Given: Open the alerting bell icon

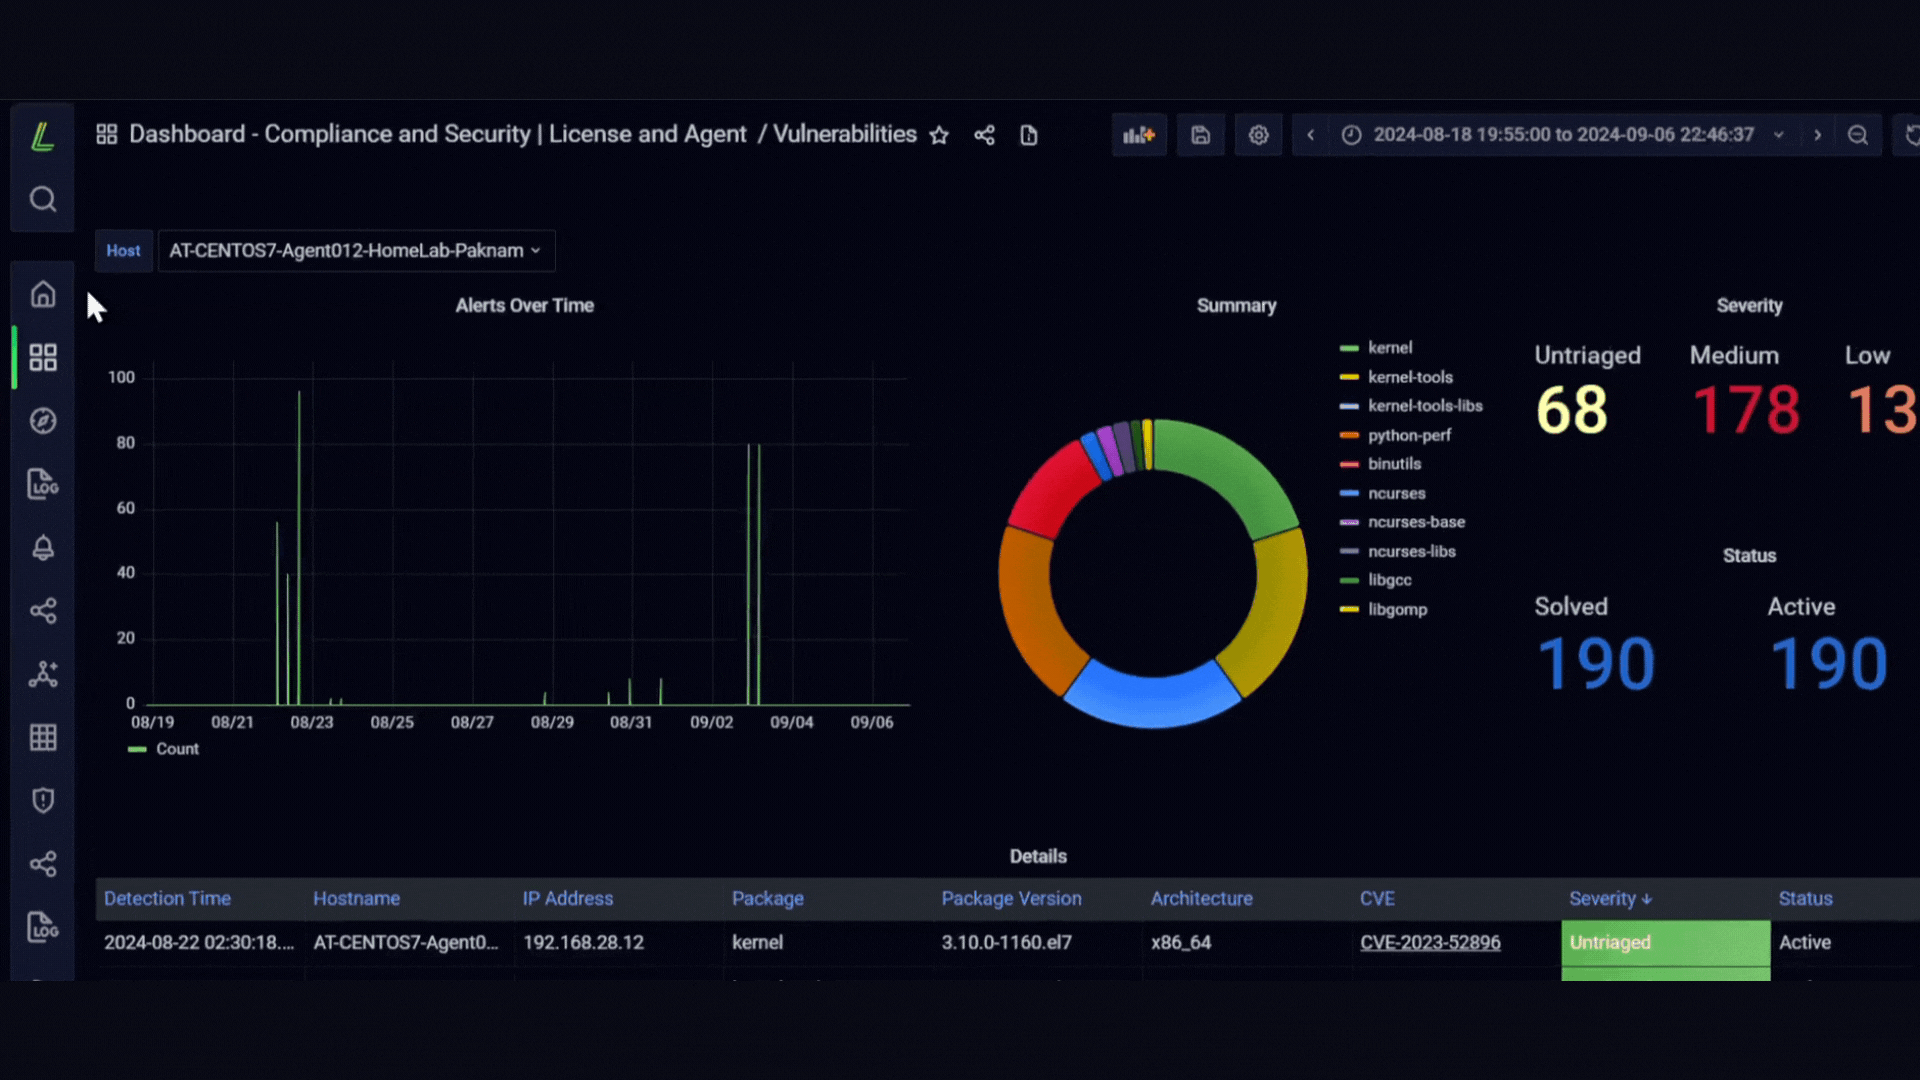Looking at the screenshot, I should (42, 547).
